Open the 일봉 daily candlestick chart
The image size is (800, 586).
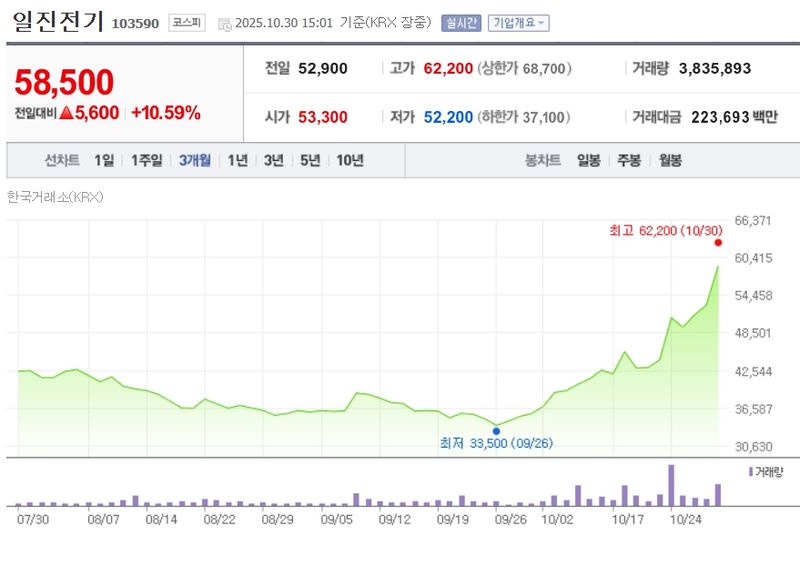coord(588,160)
